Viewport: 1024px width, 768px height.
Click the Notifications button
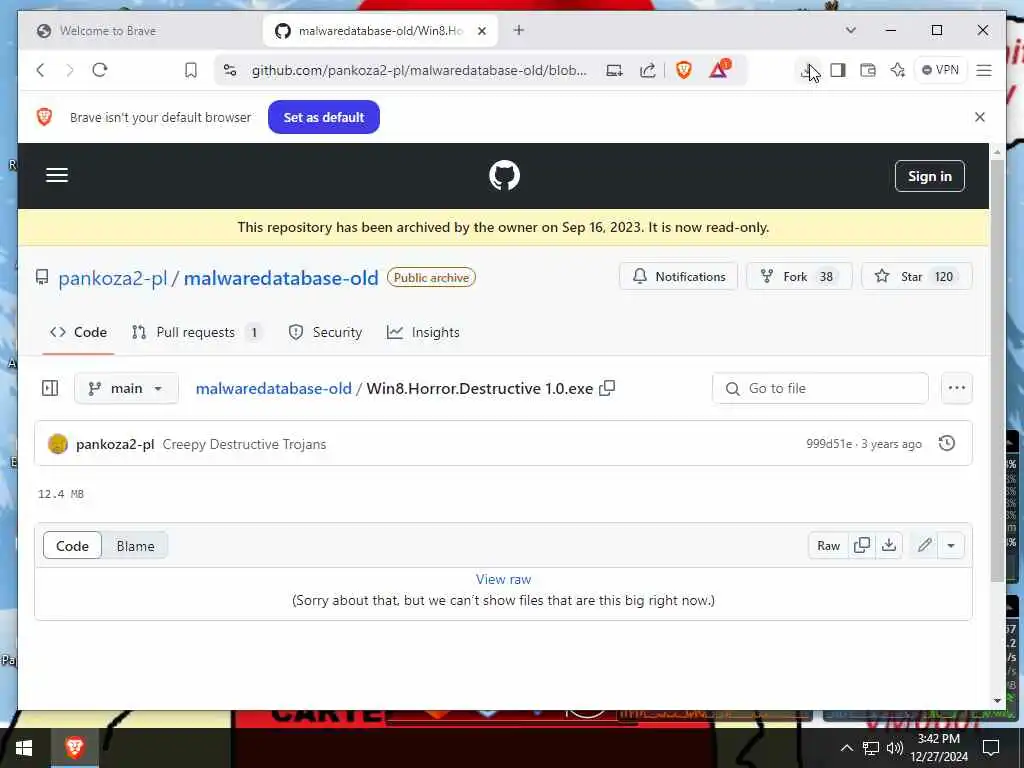679,277
